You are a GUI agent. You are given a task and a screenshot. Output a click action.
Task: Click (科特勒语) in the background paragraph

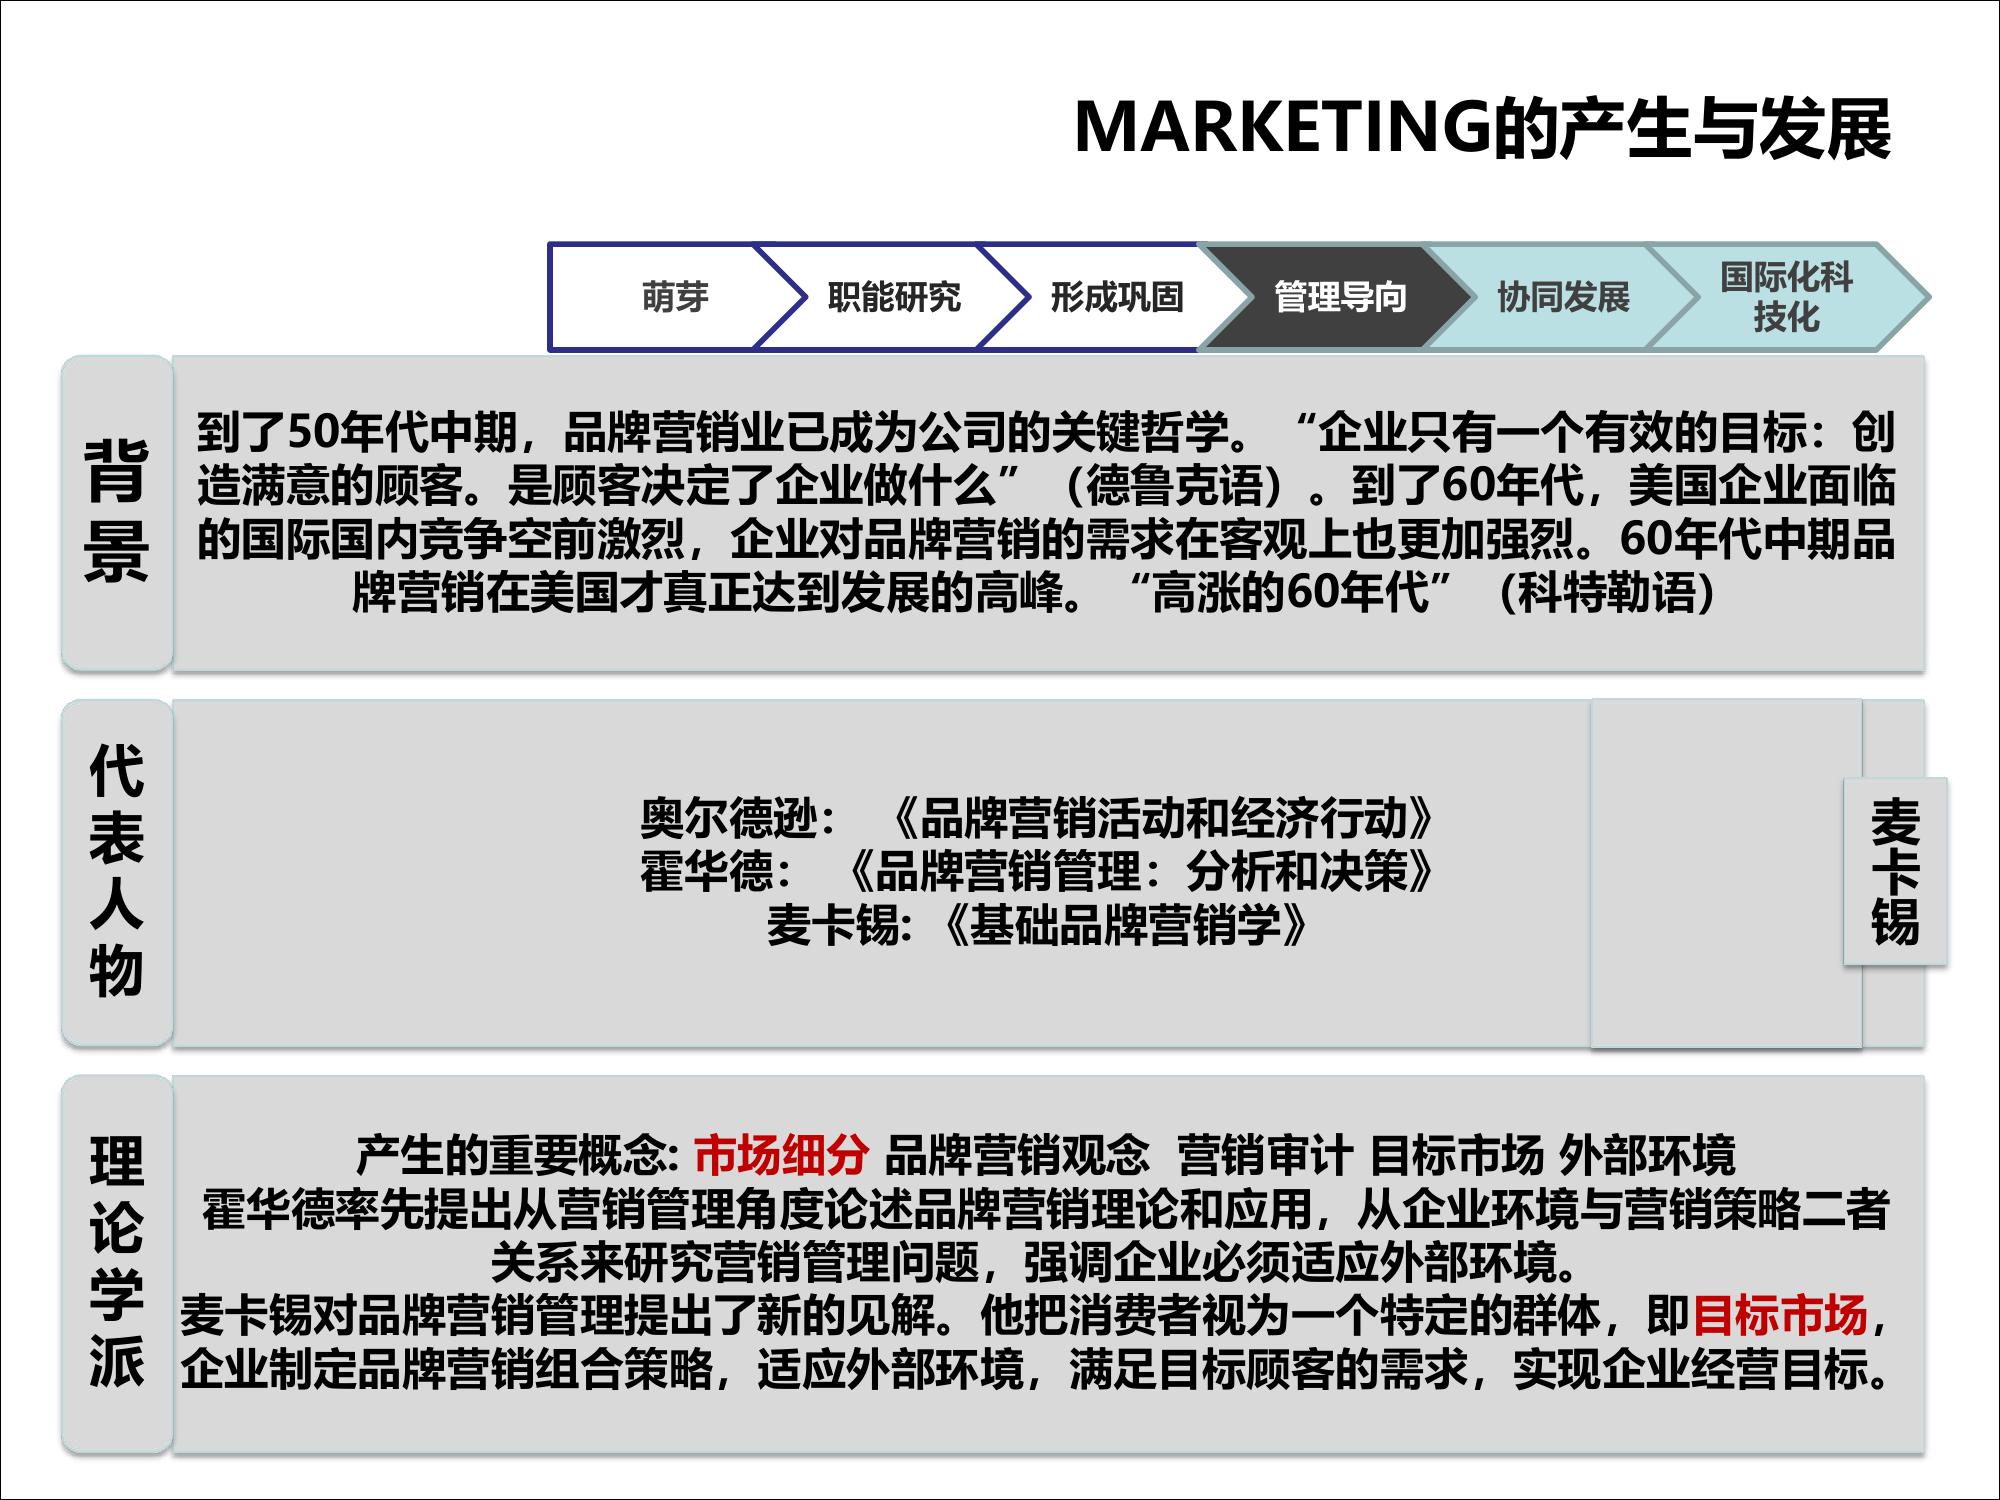click(1609, 593)
